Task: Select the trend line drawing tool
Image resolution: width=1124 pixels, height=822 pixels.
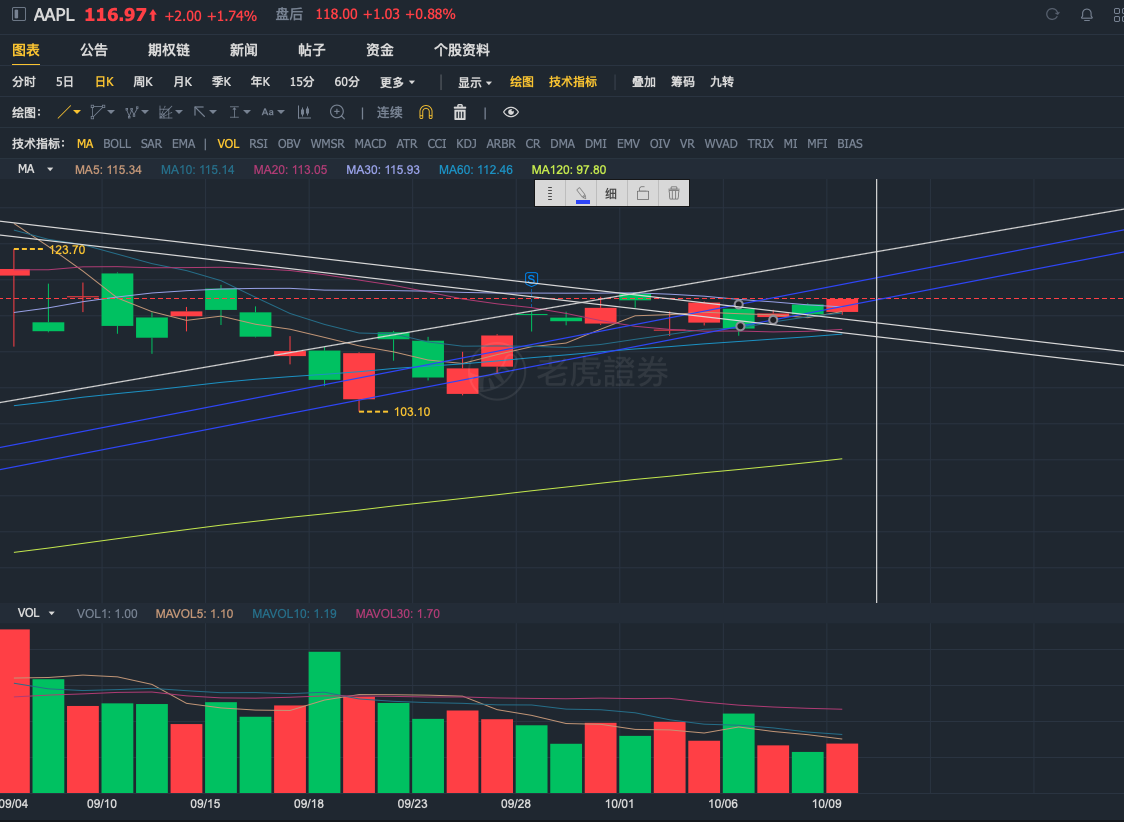Action: [64, 113]
